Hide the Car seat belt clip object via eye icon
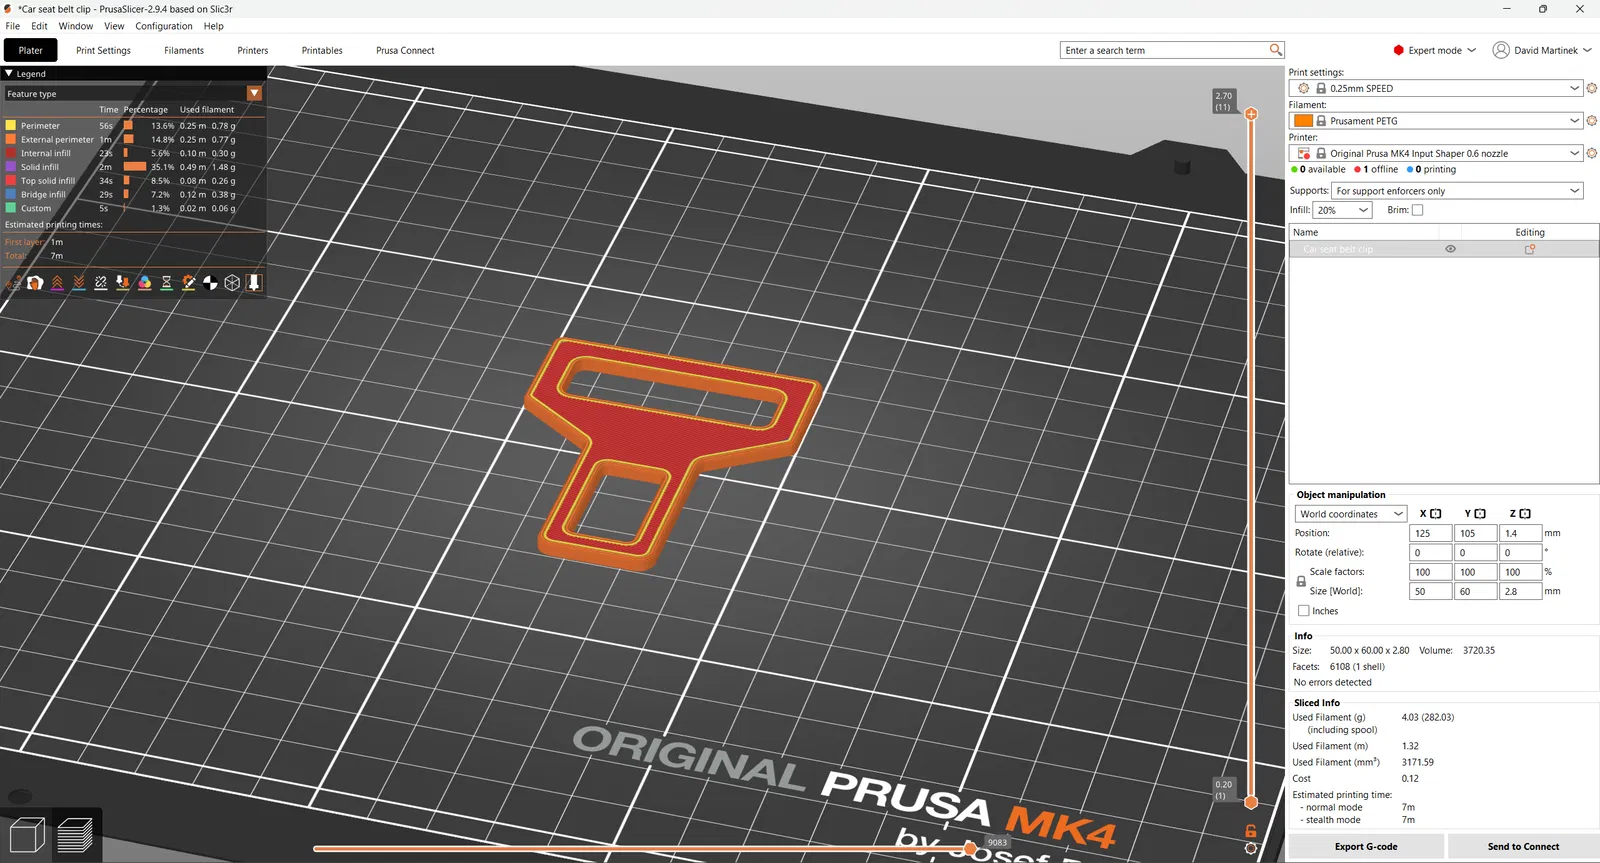 pos(1450,249)
